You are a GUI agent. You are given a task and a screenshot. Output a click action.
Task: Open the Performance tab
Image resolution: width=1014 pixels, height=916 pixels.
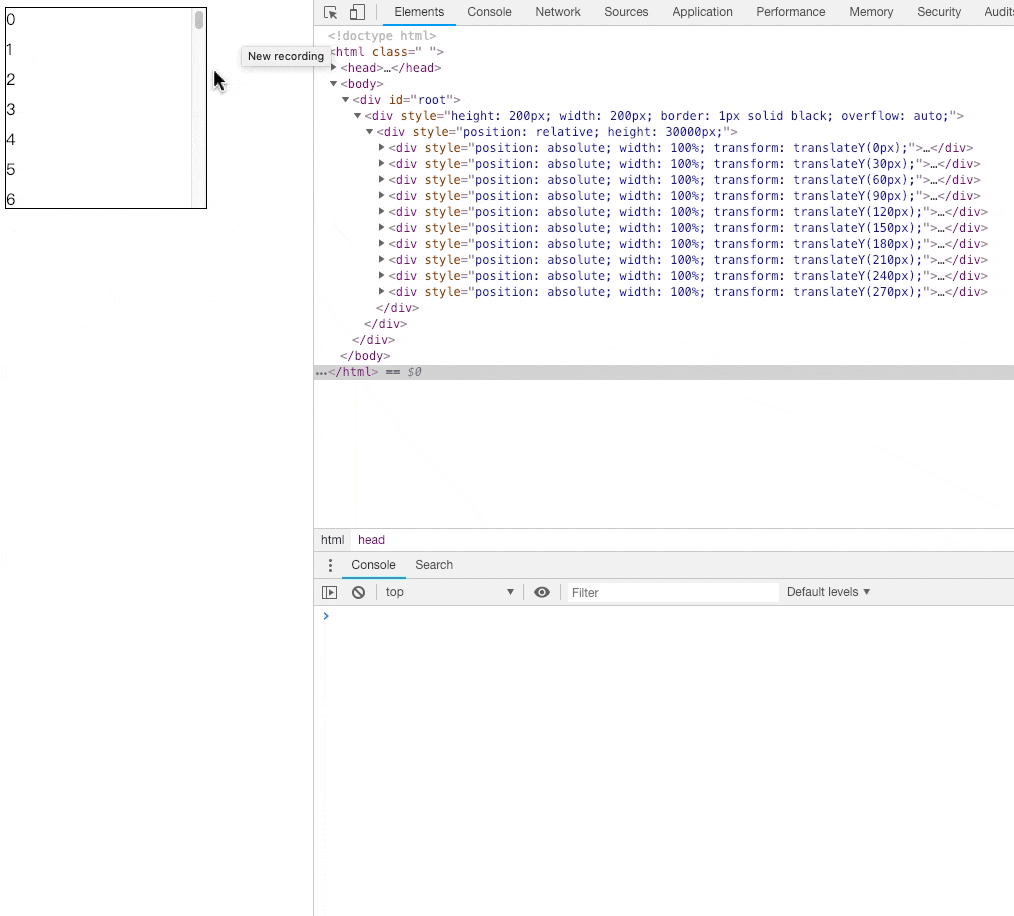click(x=791, y=12)
